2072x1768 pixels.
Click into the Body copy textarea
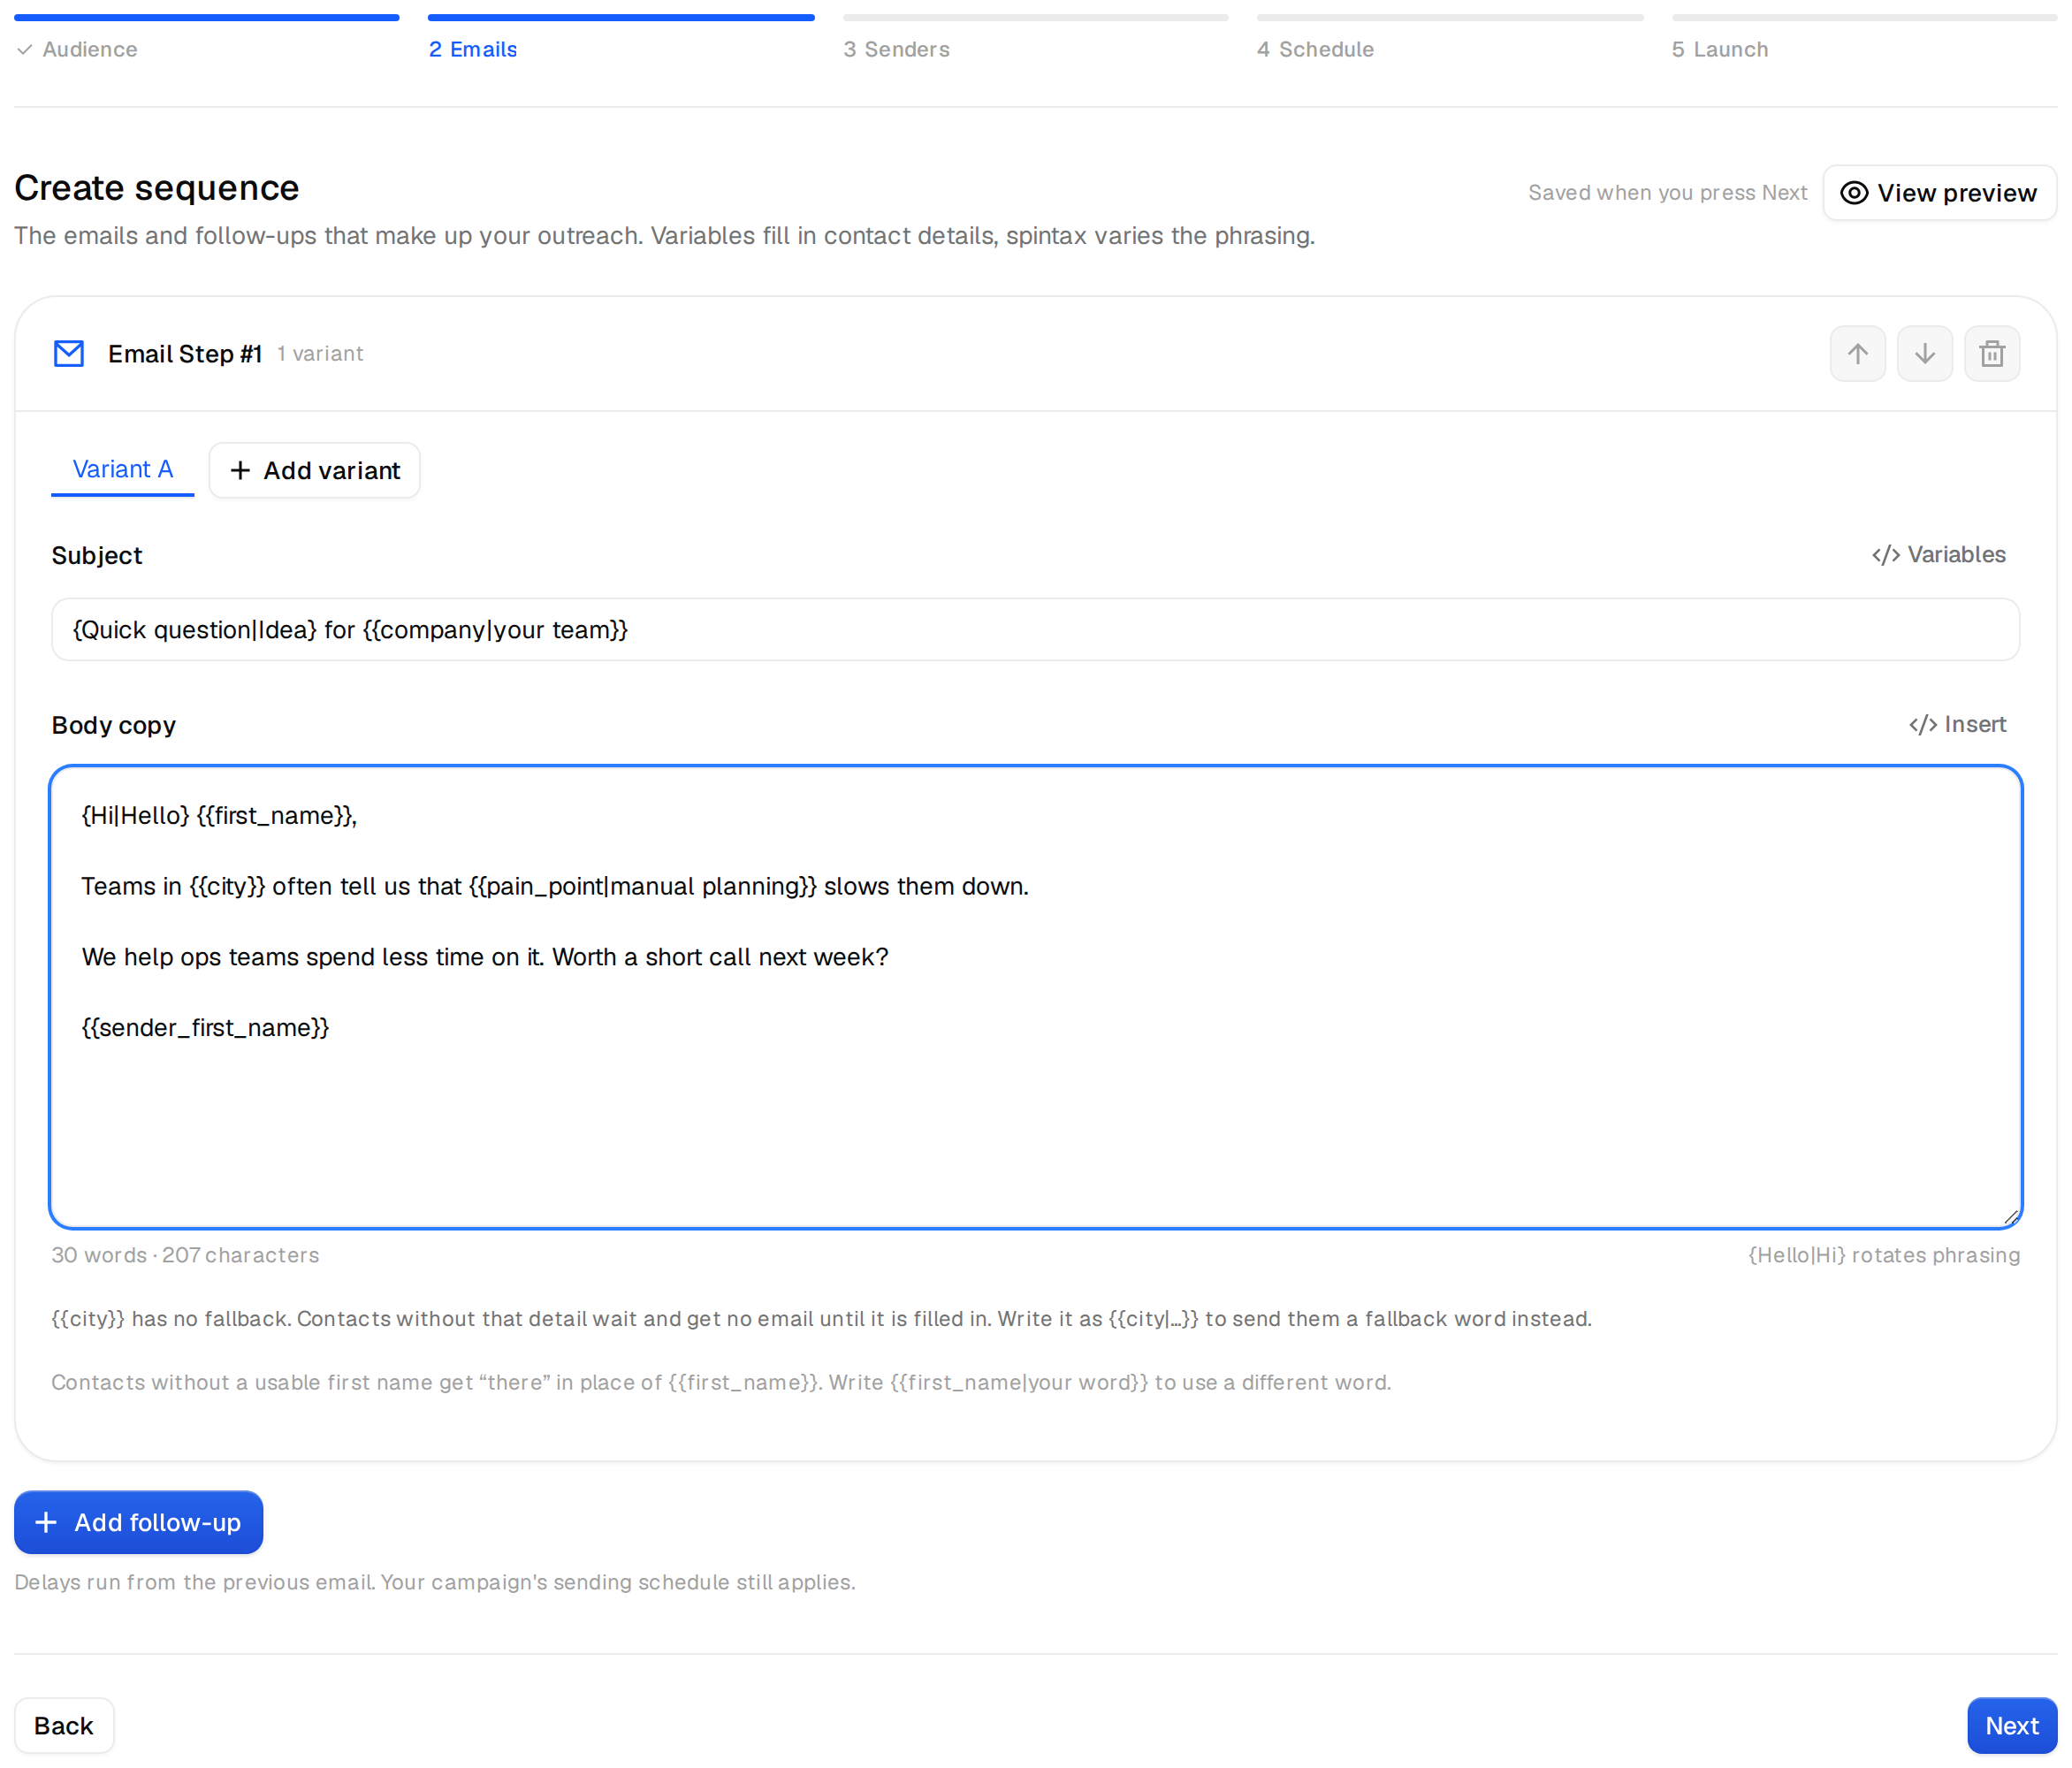pyautogui.click(x=1035, y=997)
